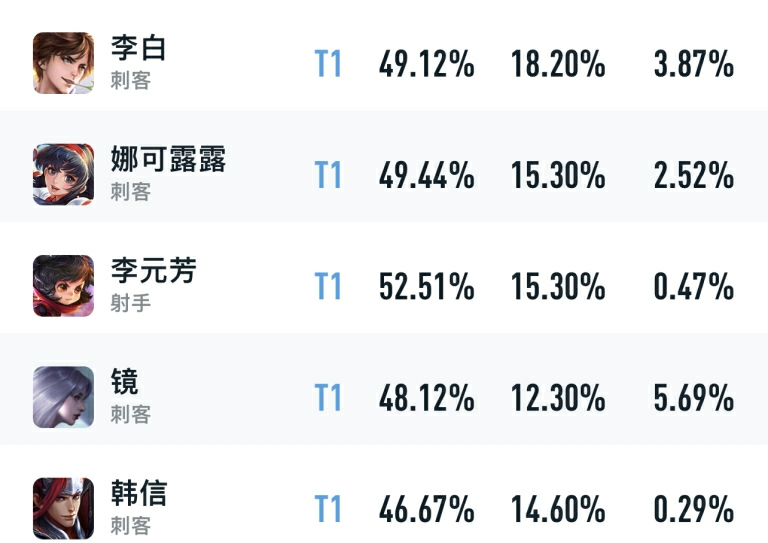The image size is (768, 543).
Task: Open 李元芳 hero avatar
Action: coord(63,285)
